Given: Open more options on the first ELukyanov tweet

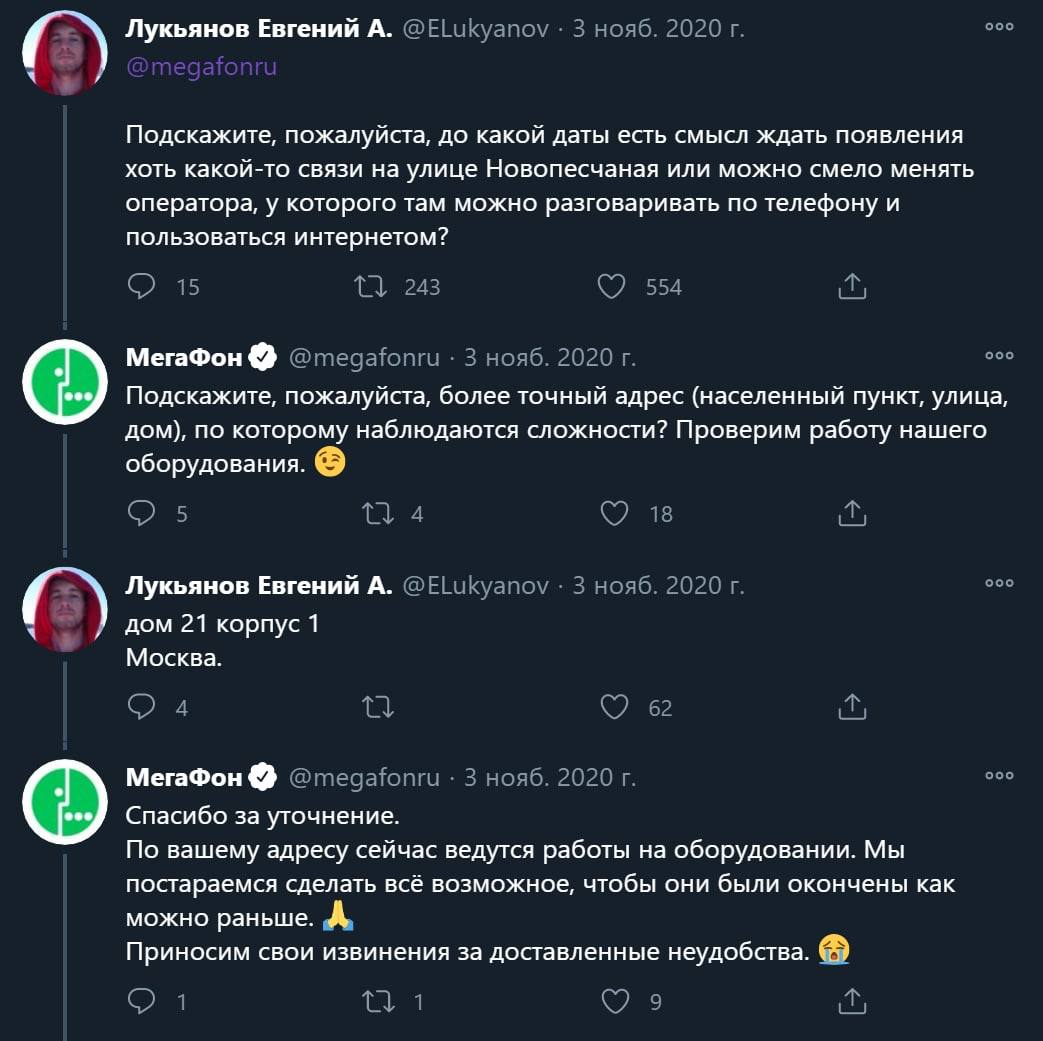Looking at the screenshot, I should point(999,27).
